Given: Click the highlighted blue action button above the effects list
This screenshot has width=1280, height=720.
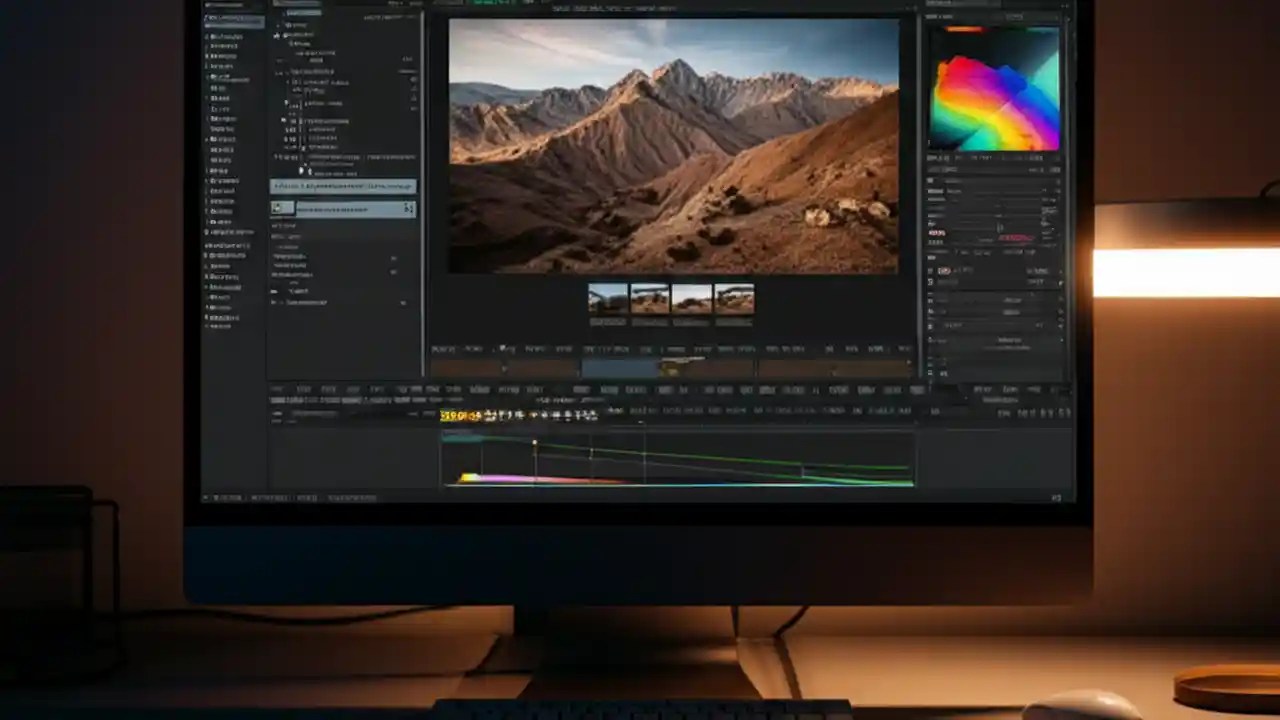Looking at the screenshot, I should [343, 186].
